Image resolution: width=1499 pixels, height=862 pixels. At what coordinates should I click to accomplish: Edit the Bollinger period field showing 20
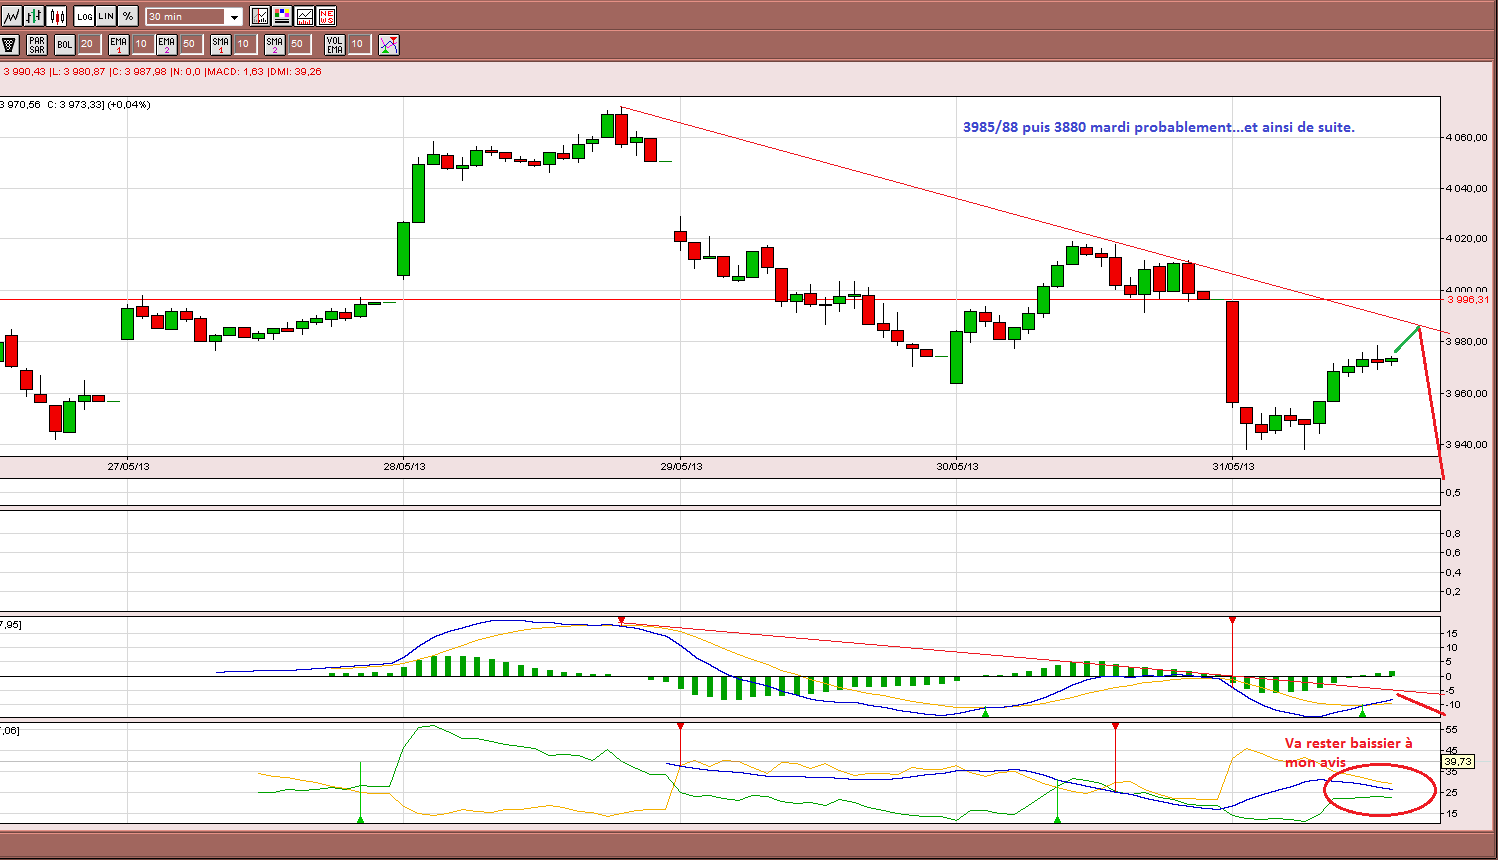click(88, 44)
